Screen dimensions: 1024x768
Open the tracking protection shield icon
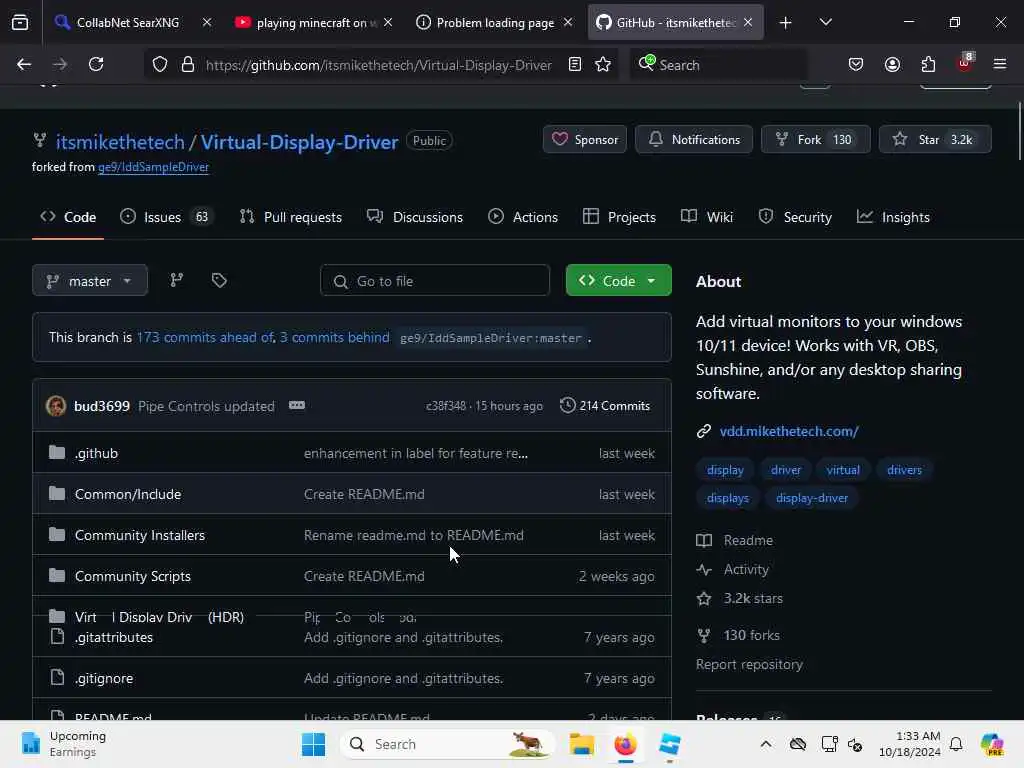[x=160, y=65]
